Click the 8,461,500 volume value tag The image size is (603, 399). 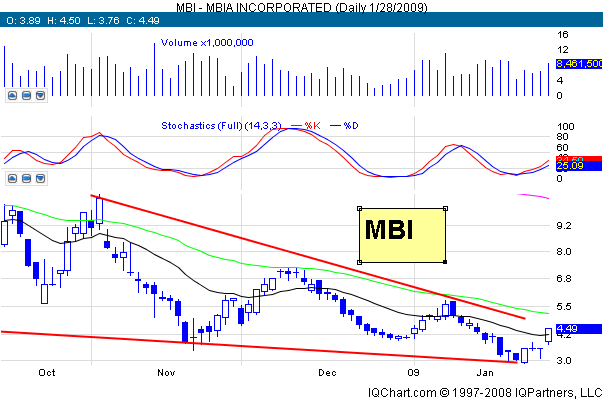click(579, 64)
